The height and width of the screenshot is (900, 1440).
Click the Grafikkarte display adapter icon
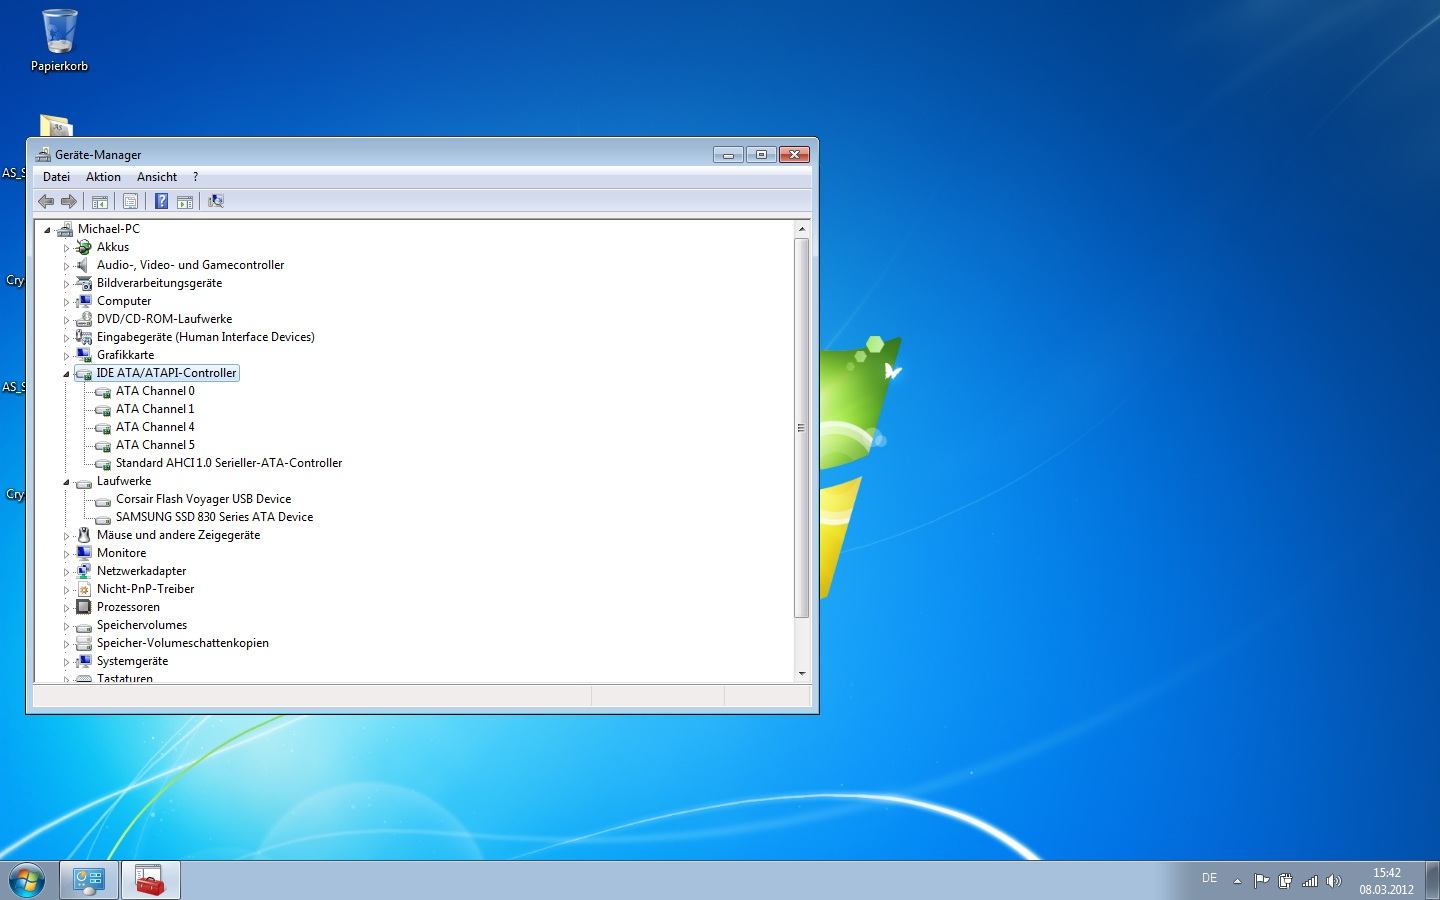pyautogui.click(x=84, y=355)
